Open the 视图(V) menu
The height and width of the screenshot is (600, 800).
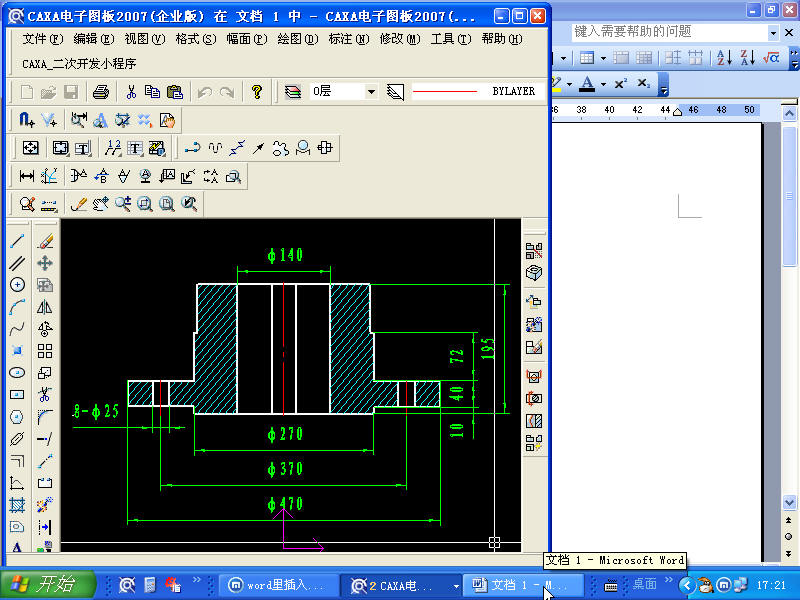pos(145,39)
